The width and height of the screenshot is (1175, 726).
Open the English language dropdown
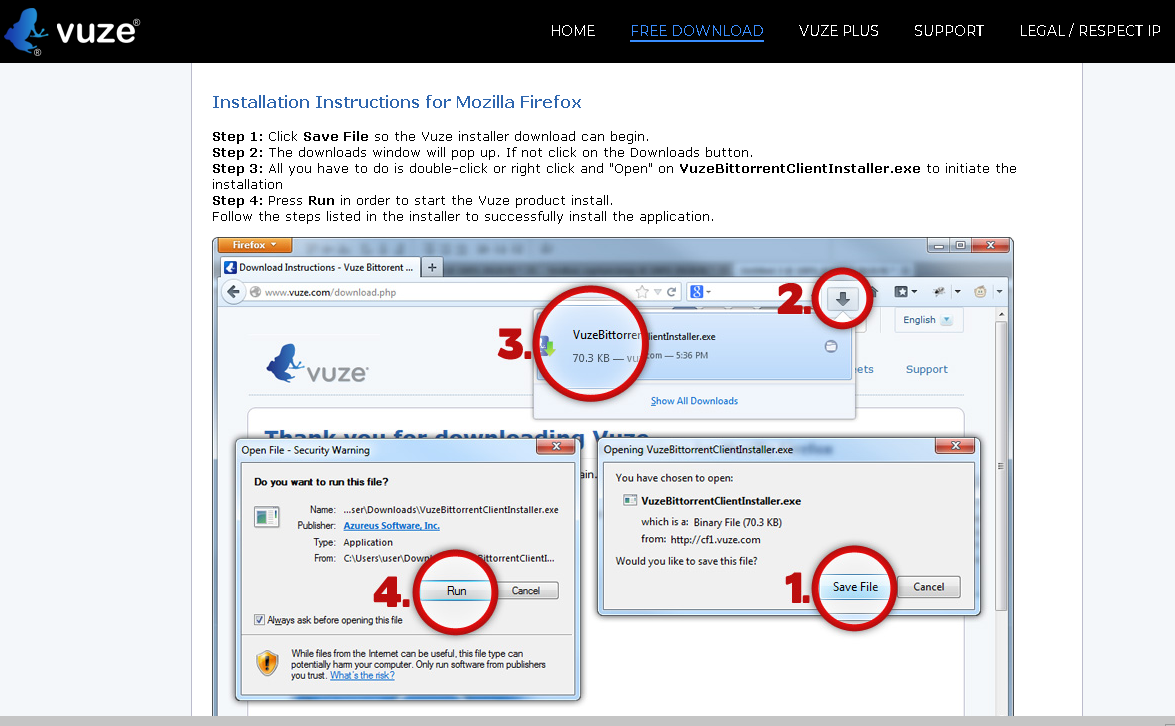click(928, 320)
